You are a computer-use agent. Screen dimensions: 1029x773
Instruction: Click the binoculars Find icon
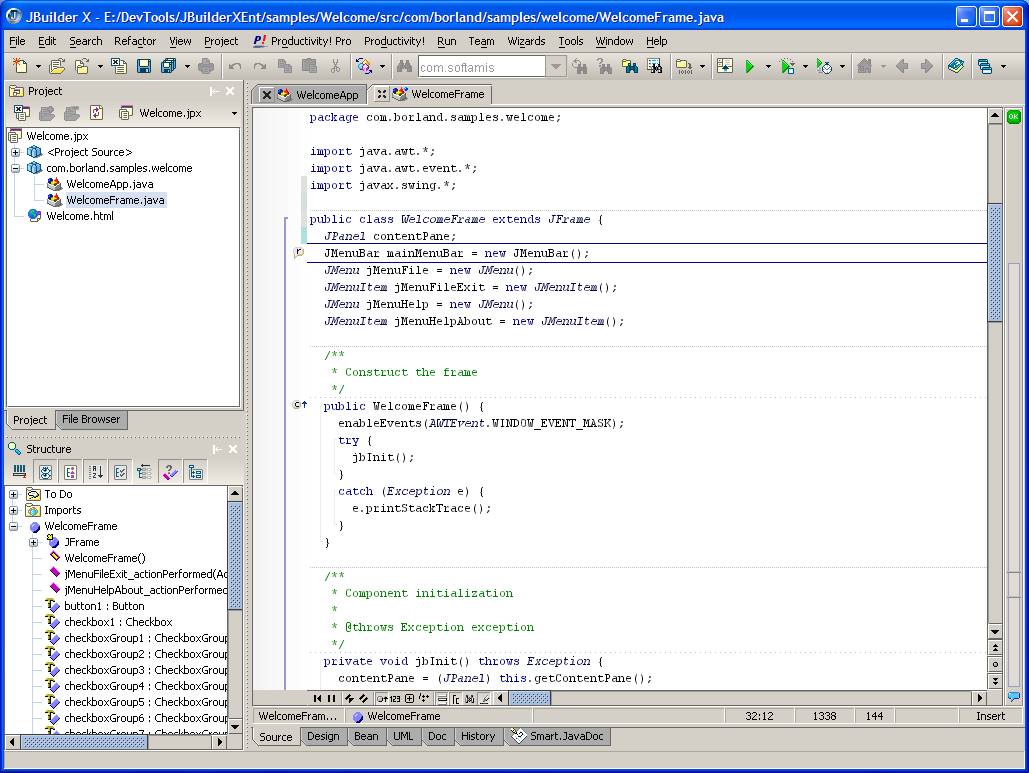[404, 66]
